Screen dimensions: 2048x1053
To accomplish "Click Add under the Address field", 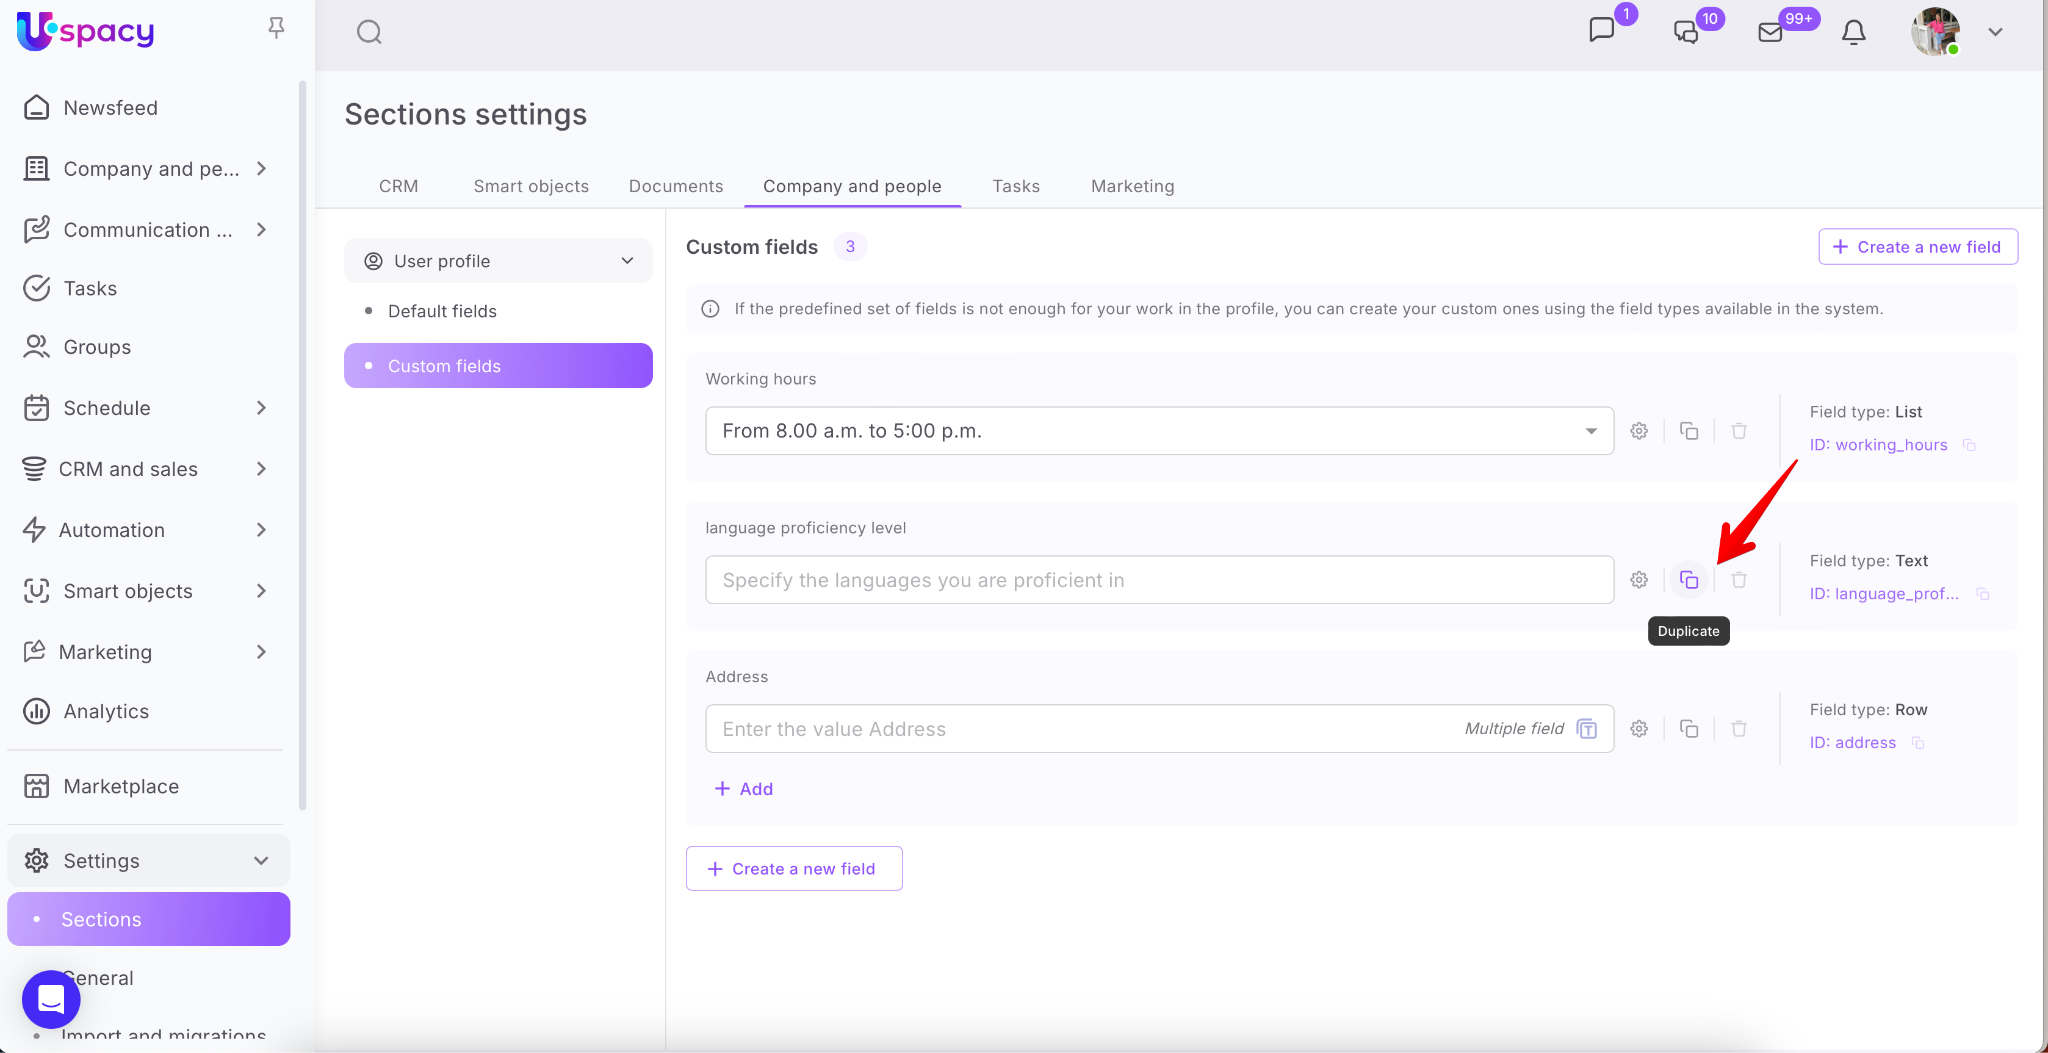I will pos(744,789).
